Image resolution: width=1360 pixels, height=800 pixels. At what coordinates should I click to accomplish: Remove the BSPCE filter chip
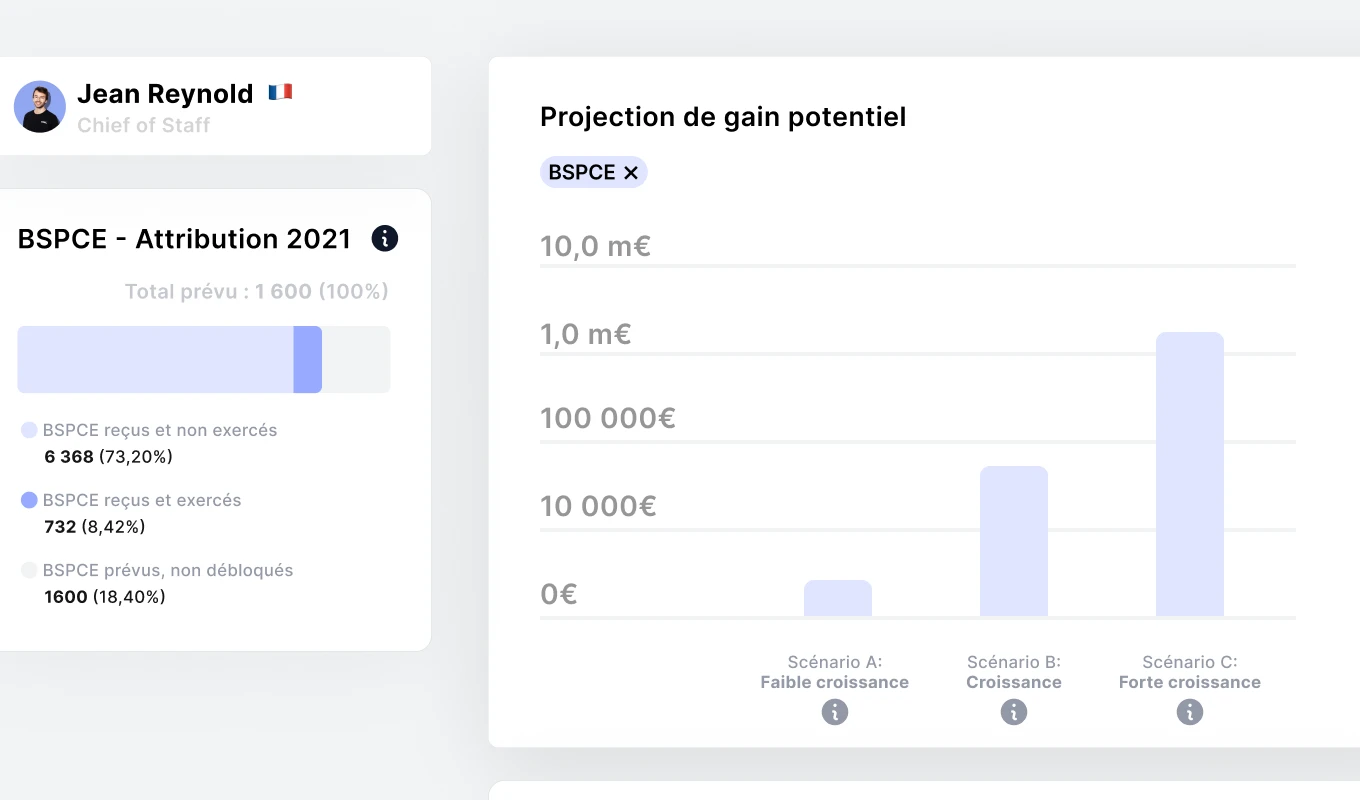(631, 171)
